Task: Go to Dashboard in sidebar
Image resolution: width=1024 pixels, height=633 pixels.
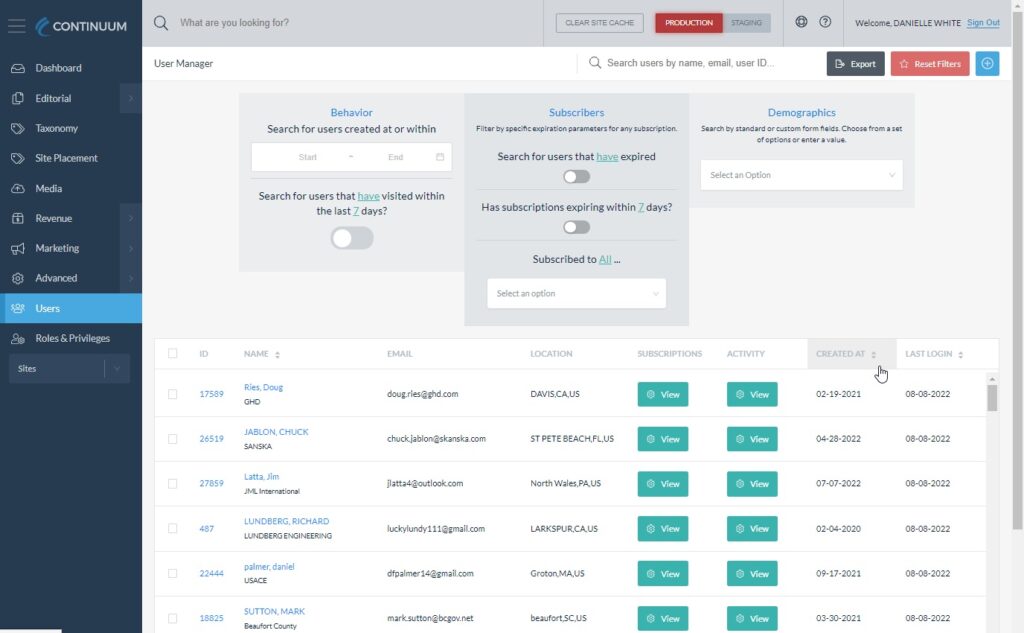Action: (58, 68)
